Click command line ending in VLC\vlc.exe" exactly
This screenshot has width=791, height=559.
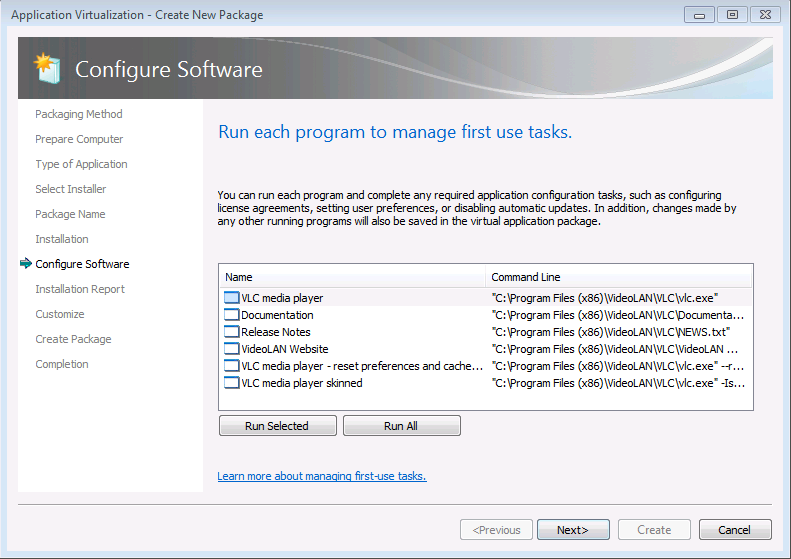pos(605,298)
